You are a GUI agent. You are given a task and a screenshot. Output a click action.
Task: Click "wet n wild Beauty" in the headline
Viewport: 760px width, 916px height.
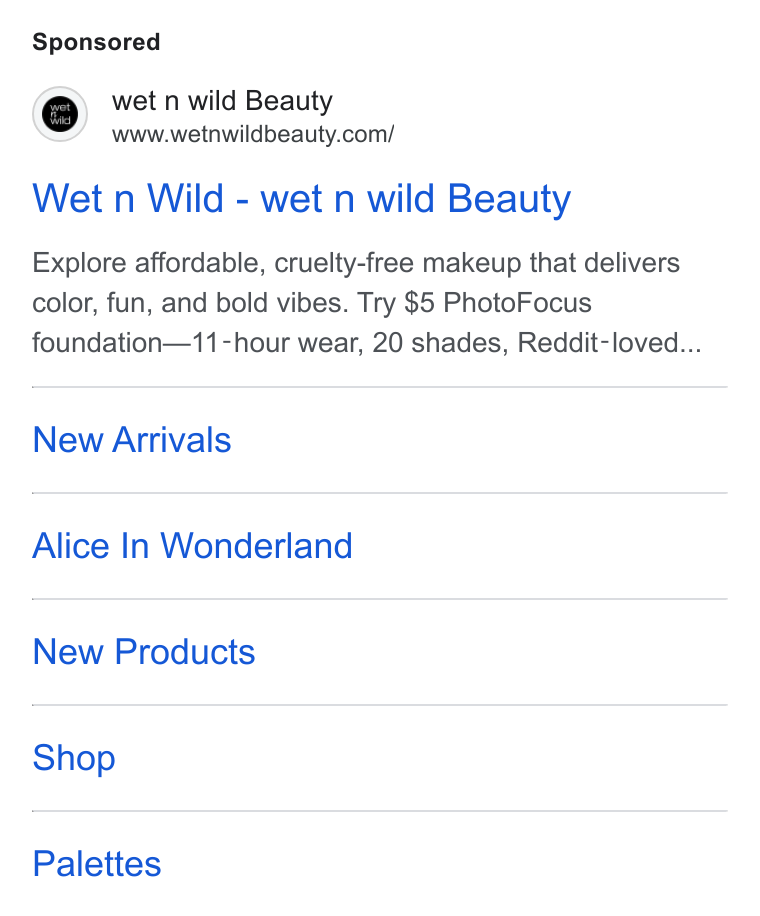(x=416, y=199)
